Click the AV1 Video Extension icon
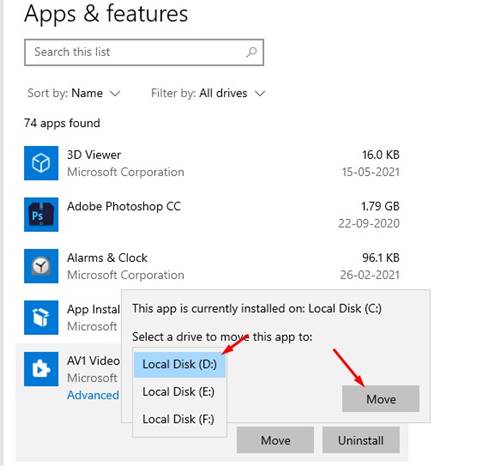Image resolution: width=500 pixels, height=466 pixels. click(x=41, y=369)
